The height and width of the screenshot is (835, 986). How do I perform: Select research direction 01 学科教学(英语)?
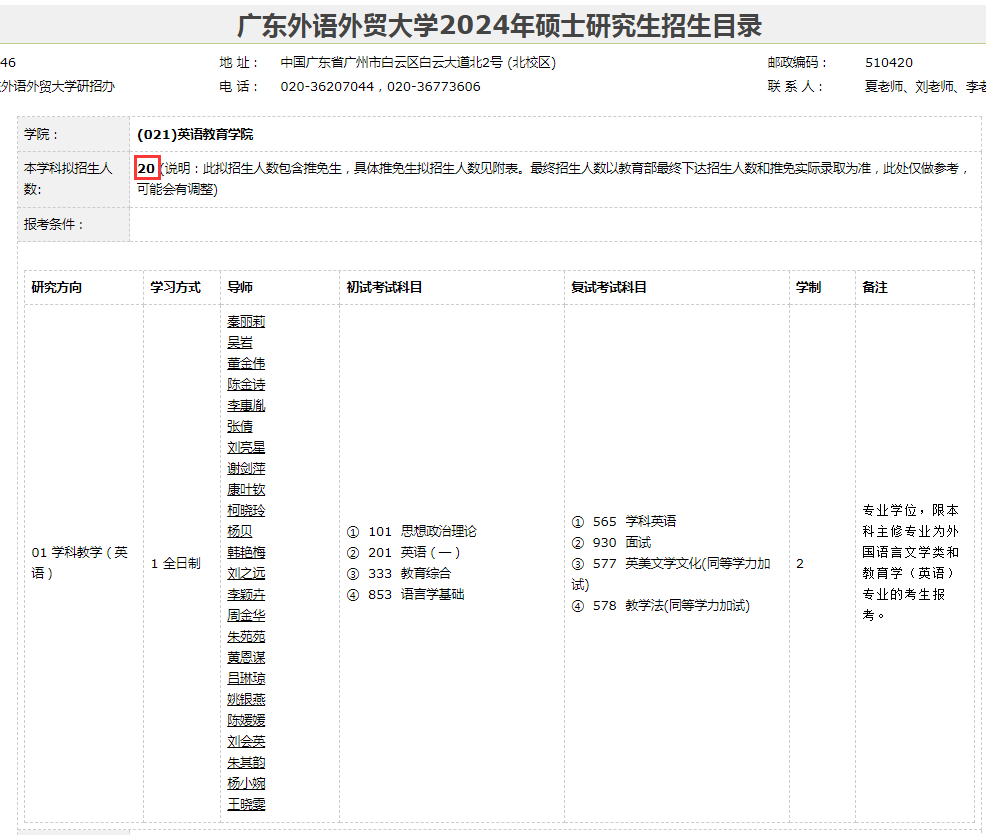tap(80, 563)
